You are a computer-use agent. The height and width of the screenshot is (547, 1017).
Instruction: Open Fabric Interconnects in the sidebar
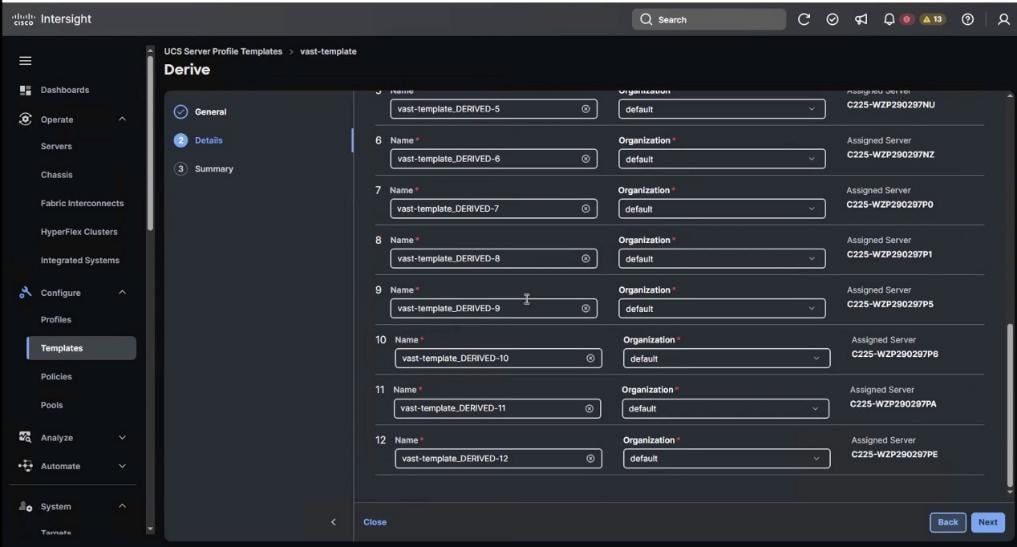(82, 204)
